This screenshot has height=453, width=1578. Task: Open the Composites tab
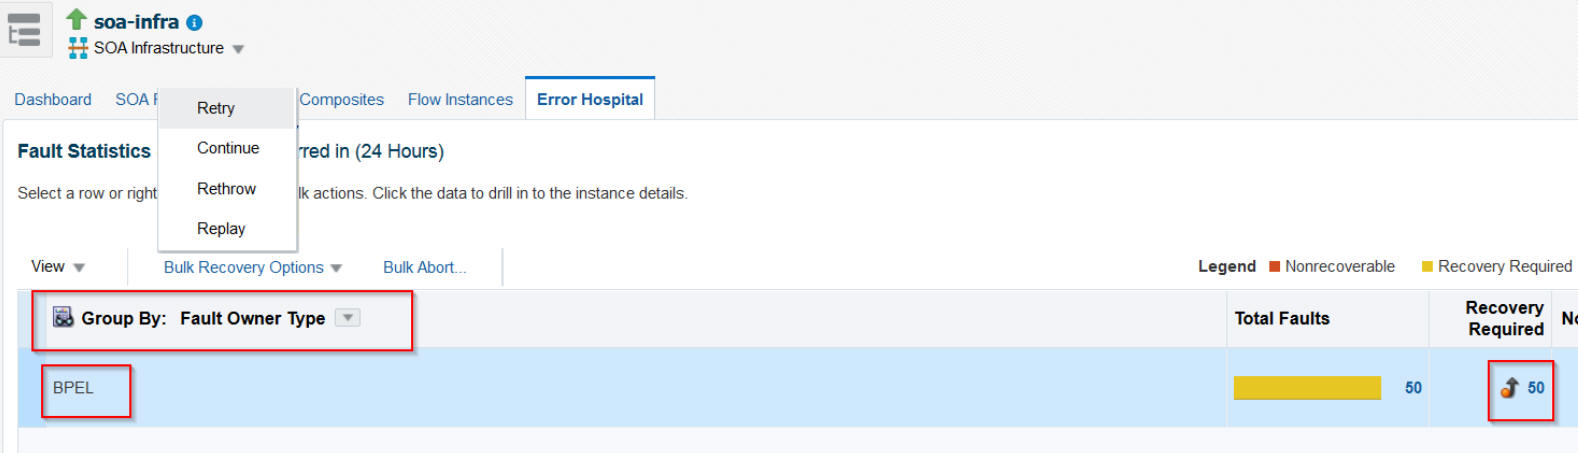click(341, 100)
